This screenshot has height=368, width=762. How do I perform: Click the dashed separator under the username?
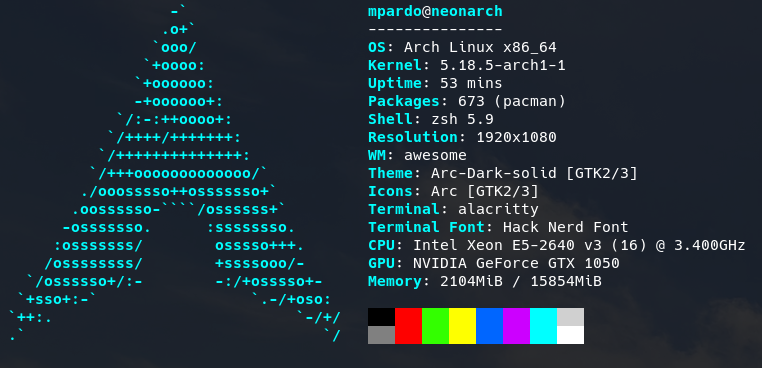tap(435, 30)
